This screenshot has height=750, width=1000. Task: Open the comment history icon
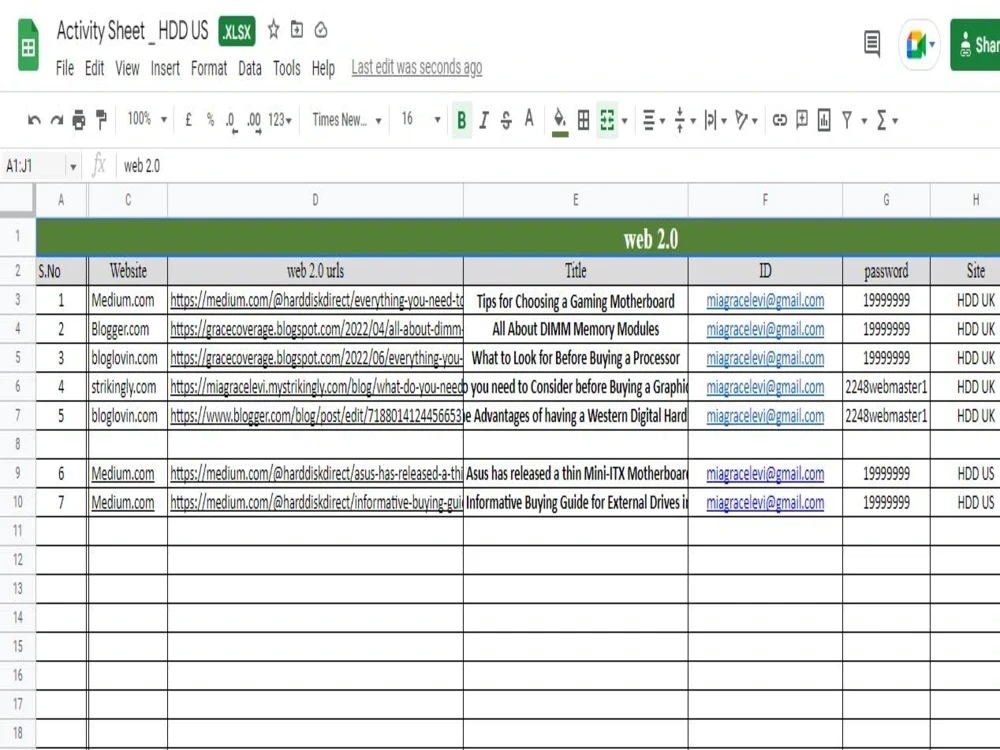coord(872,44)
